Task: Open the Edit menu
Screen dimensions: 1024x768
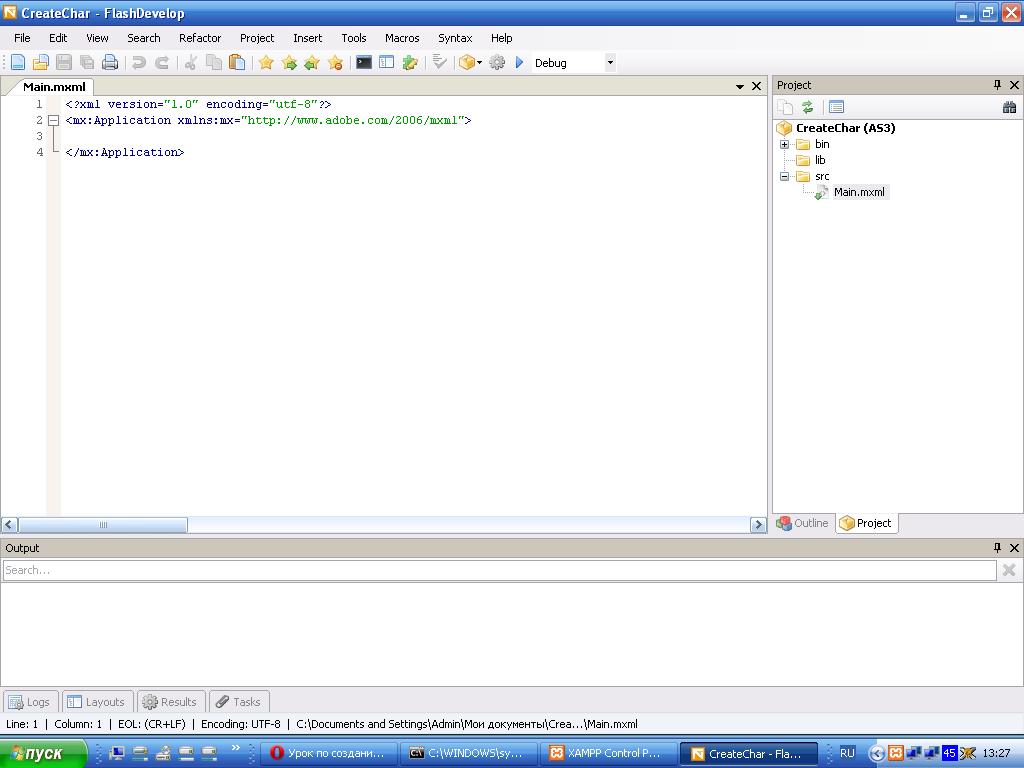Action: click(x=58, y=38)
